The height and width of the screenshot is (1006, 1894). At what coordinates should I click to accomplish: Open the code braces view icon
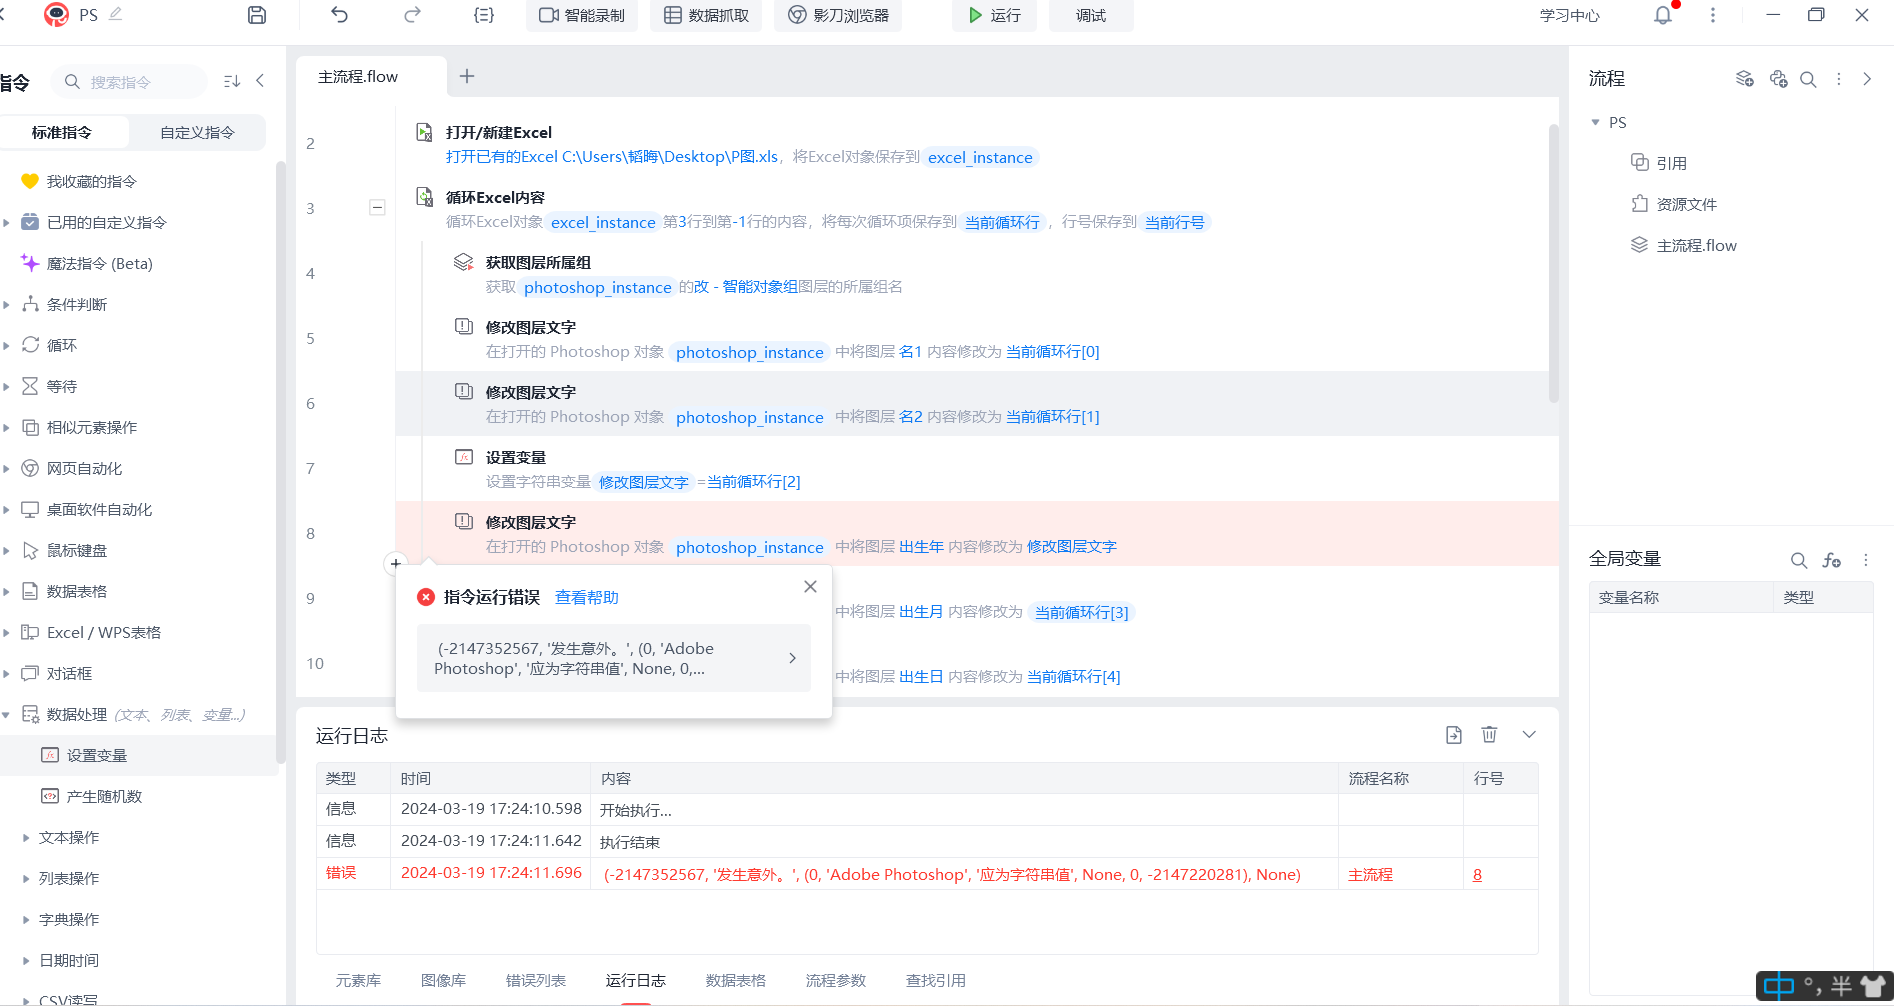(484, 15)
